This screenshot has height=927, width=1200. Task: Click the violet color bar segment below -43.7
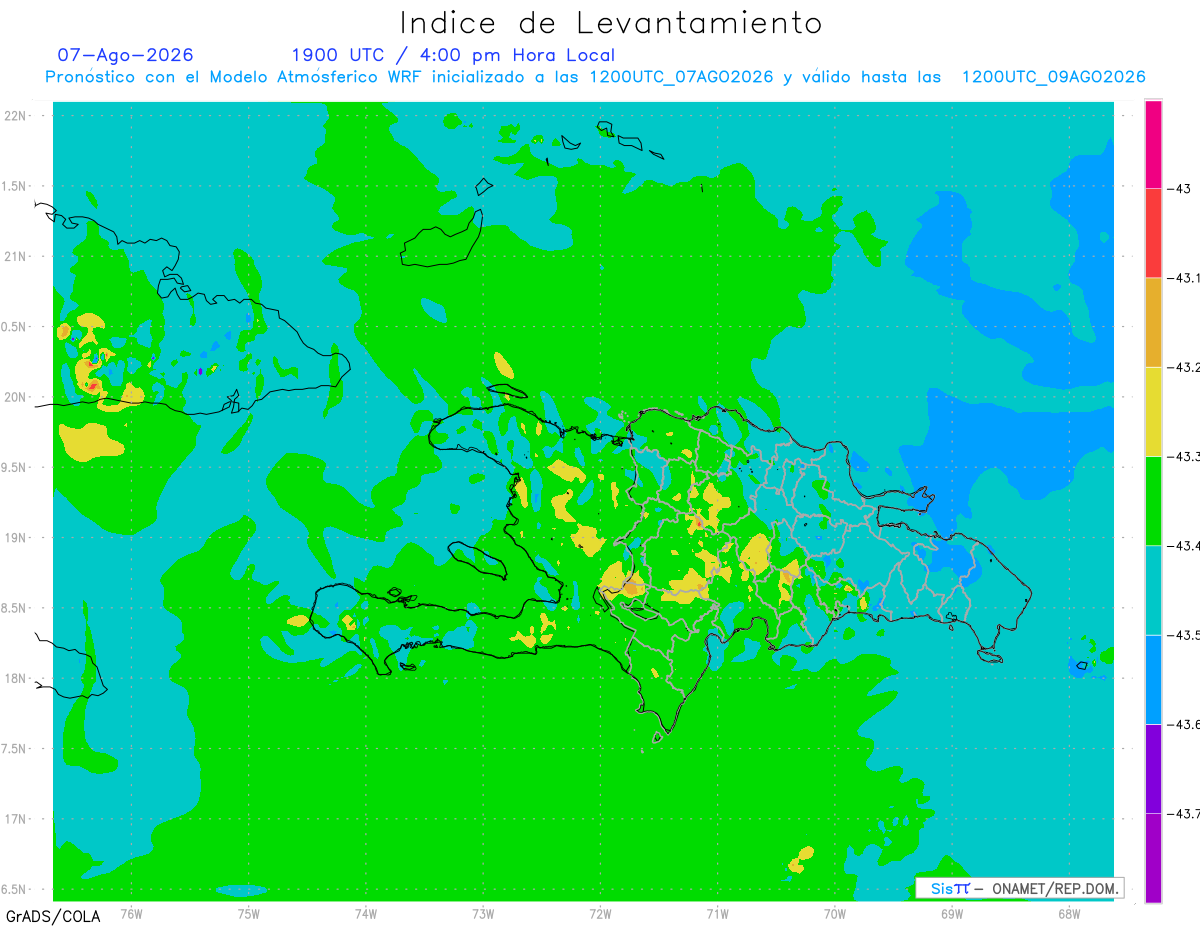(x=1153, y=857)
